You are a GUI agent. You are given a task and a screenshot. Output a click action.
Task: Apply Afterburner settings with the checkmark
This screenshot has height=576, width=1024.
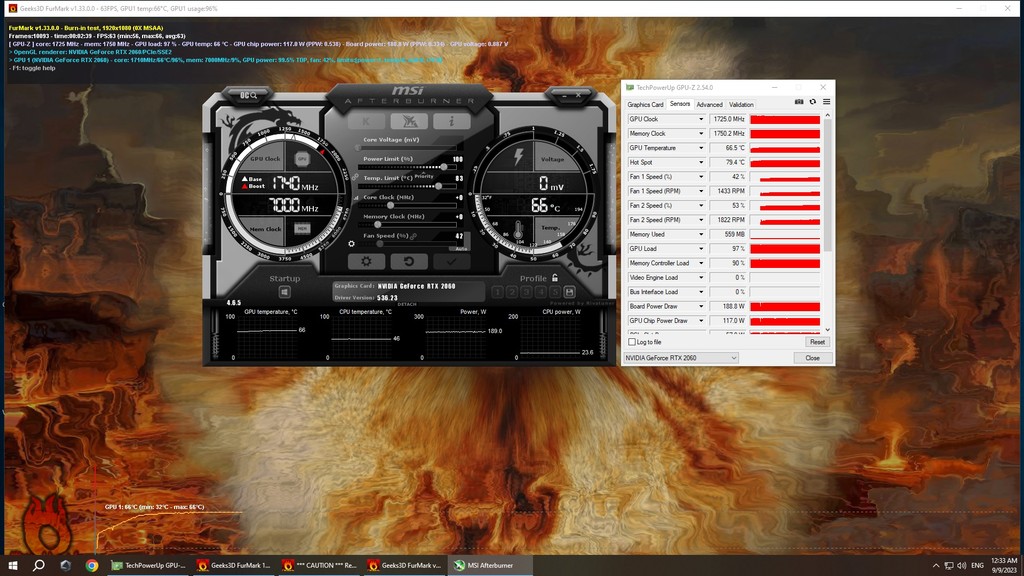point(451,261)
